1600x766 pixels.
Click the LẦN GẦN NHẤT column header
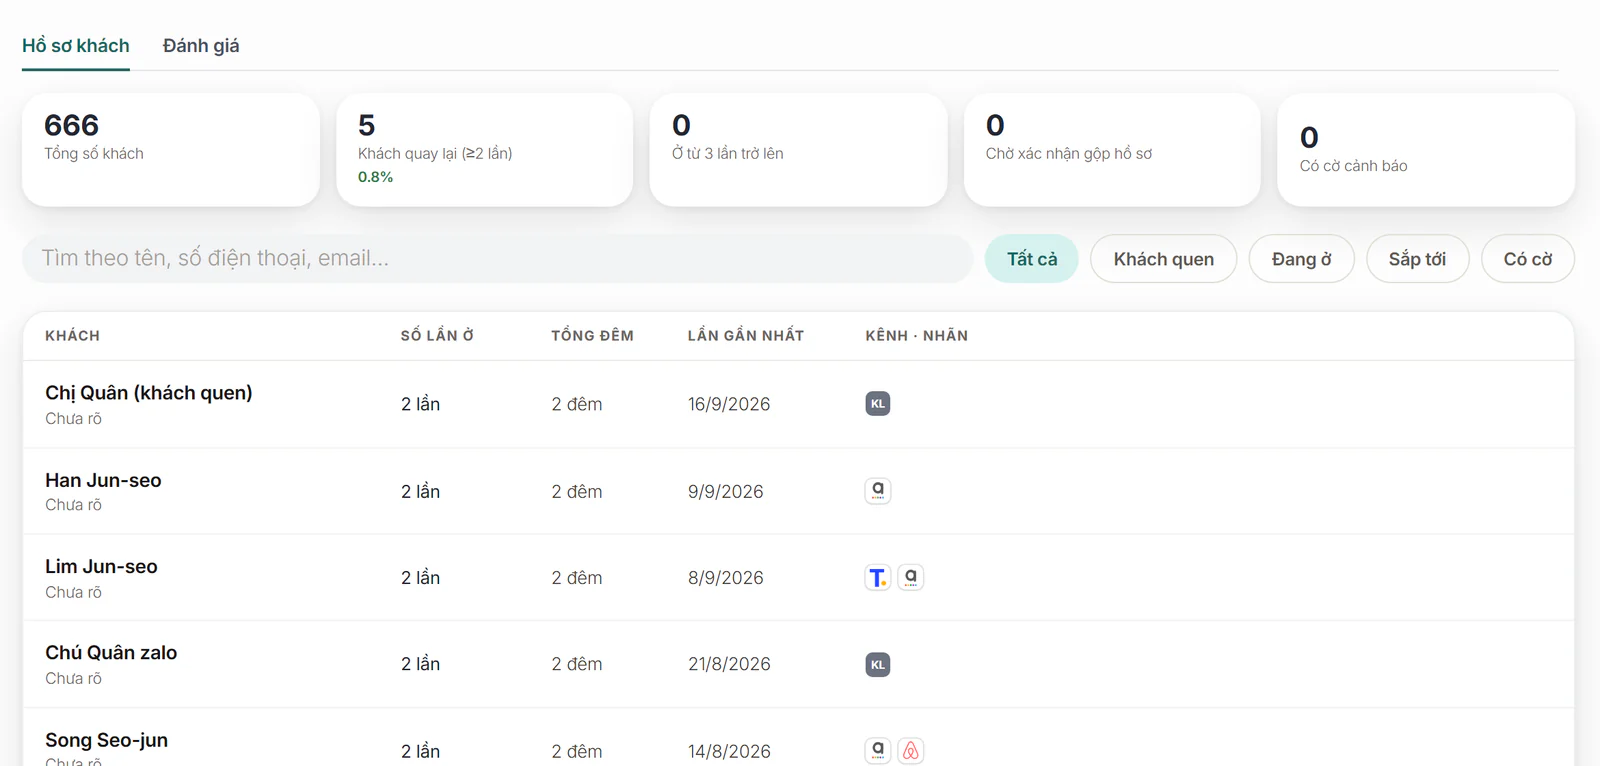(745, 336)
